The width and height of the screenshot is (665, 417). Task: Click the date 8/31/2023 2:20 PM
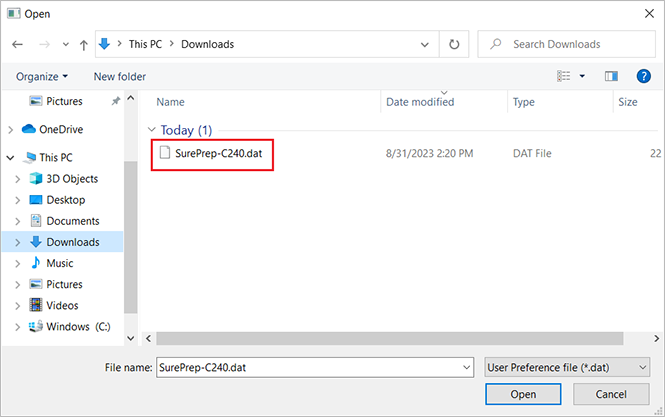(429, 154)
